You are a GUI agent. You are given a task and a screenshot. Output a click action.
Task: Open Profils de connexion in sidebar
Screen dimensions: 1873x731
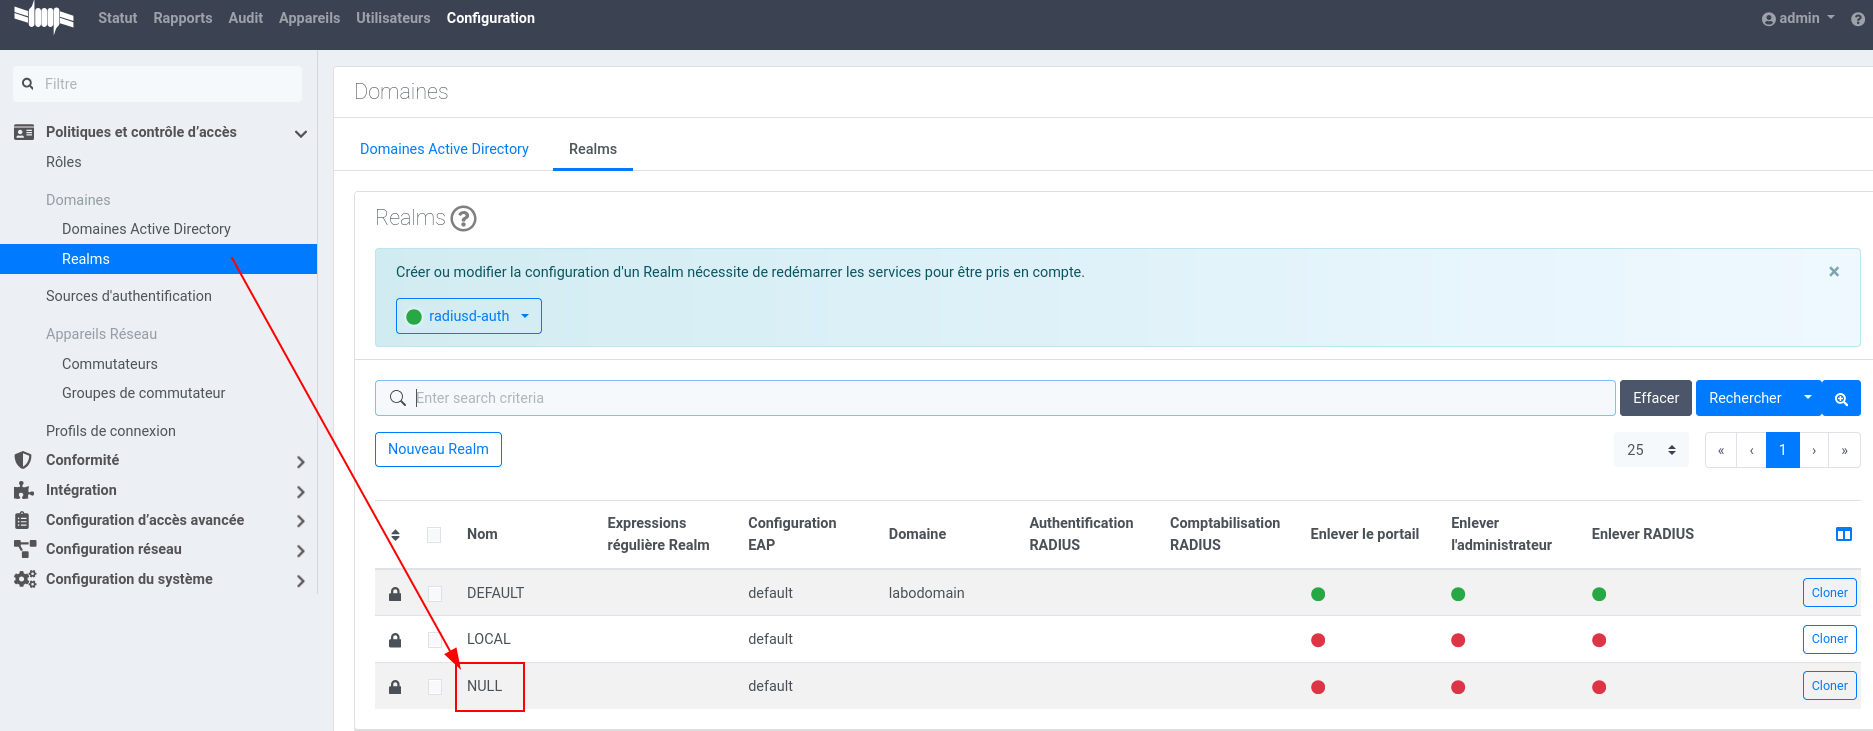coord(111,431)
